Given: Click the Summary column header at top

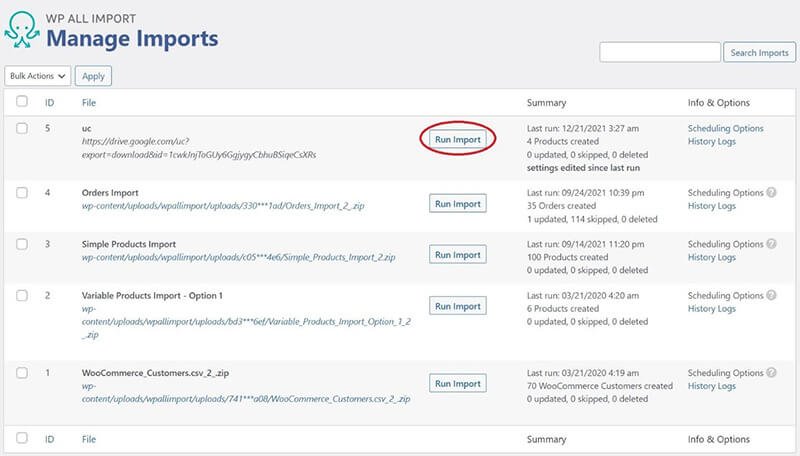Looking at the screenshot, I should [x=546, y=103].
